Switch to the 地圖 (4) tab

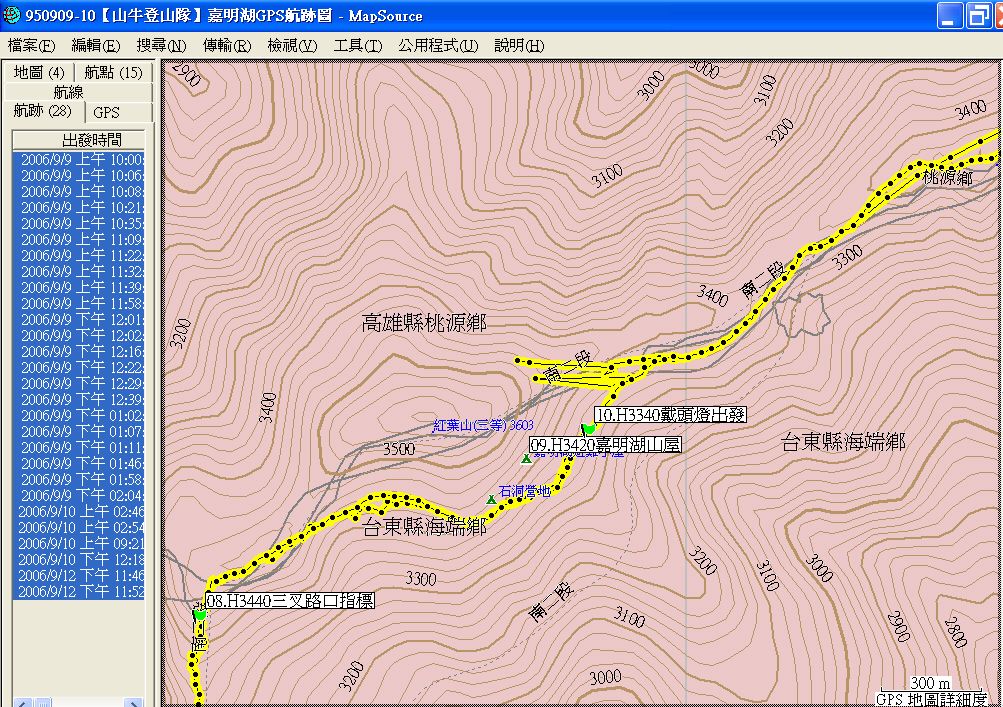pyautogui.click(x=39, y=72)
